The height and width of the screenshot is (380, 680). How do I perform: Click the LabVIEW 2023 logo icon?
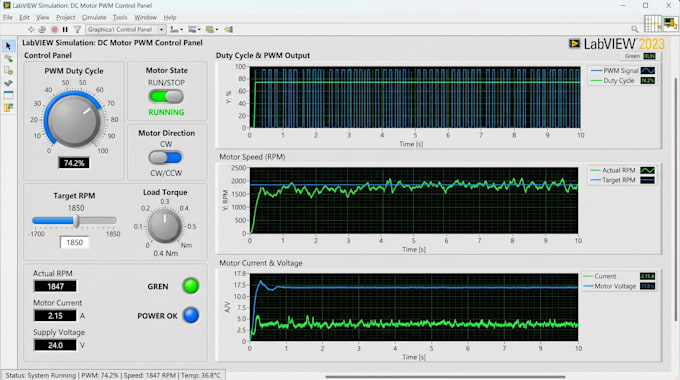(x=574, y=43)
